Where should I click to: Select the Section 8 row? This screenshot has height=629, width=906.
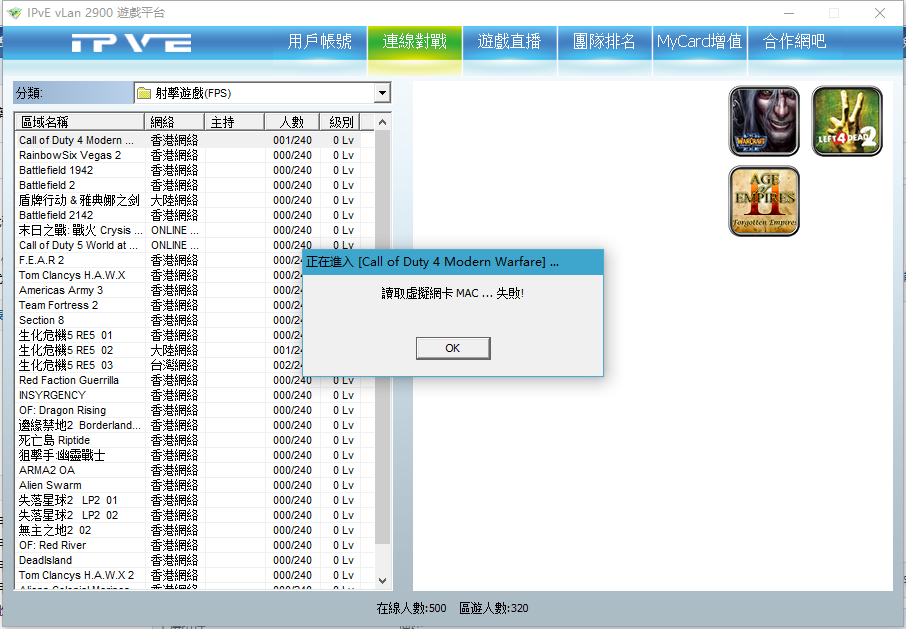pyautogui.click(x=159, y=321)
